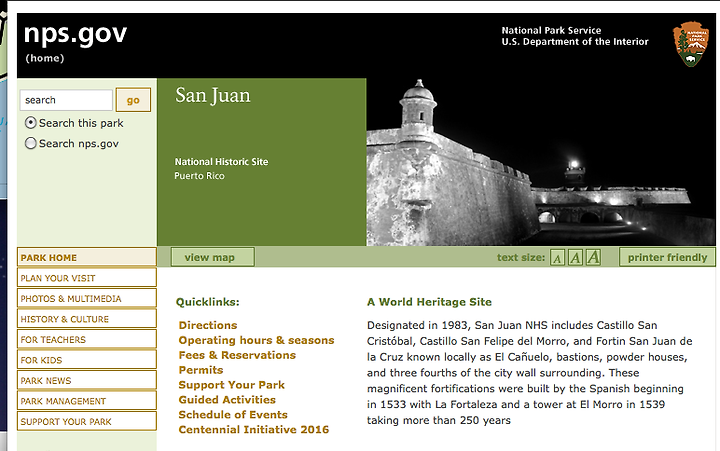Click the printer friendly button
This screenshot has height=451, width=720.
click(x=667, y=257)
